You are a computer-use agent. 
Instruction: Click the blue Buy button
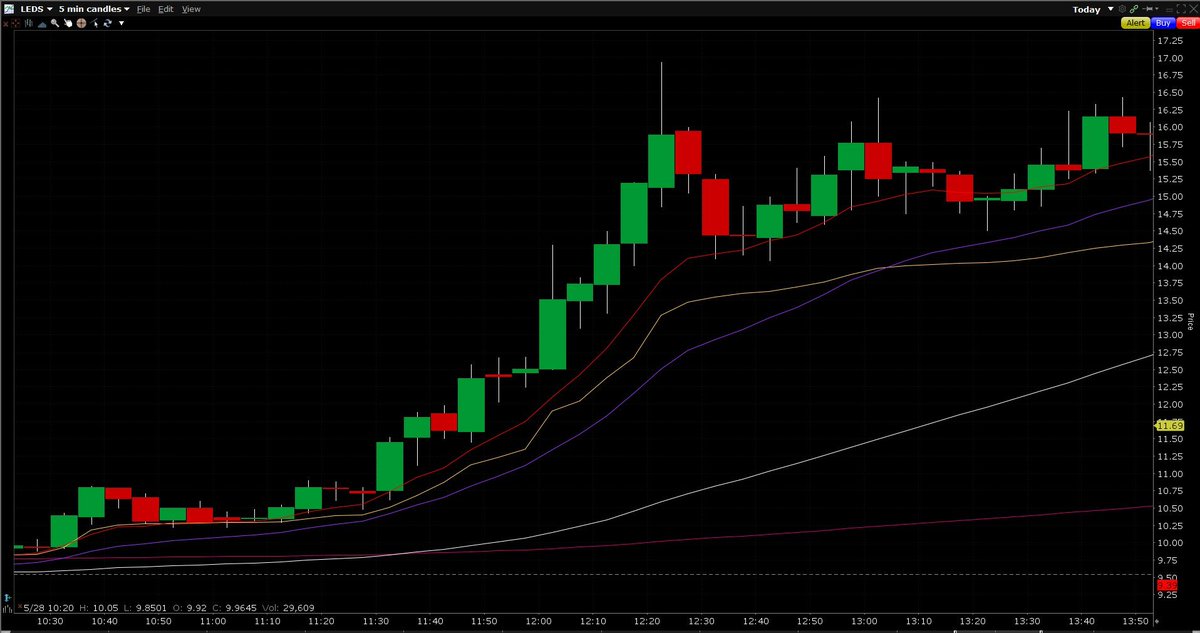(x=1163, y=22)
